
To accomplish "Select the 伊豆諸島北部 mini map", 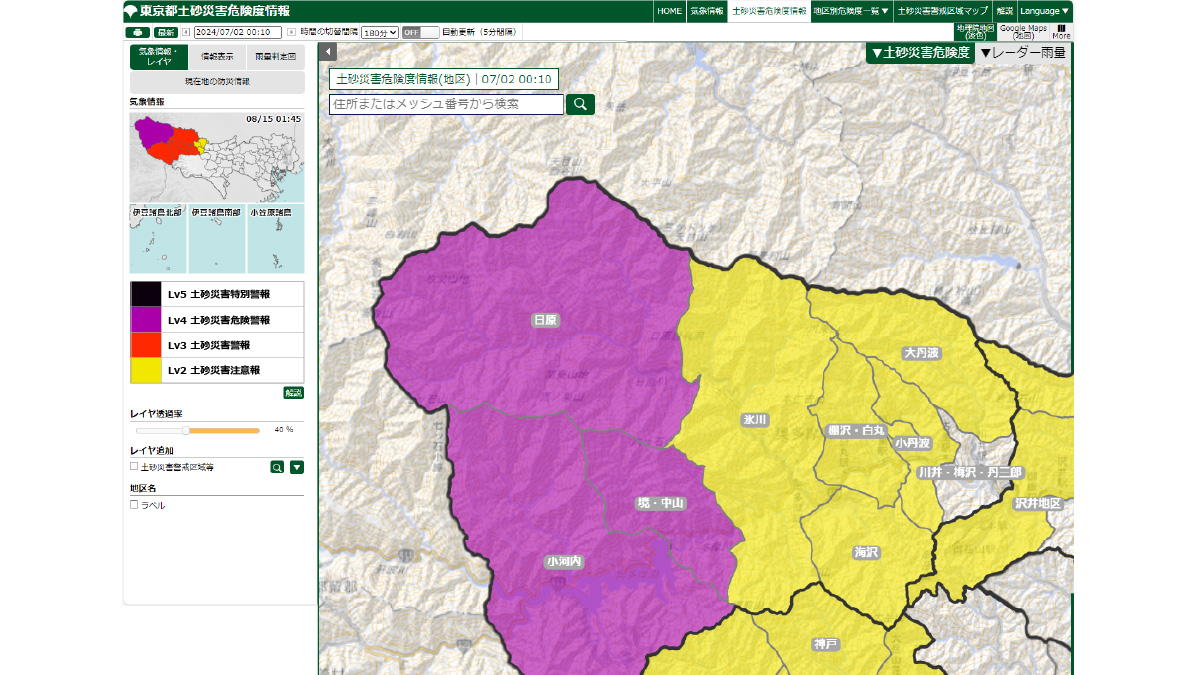I will [158, 240].
